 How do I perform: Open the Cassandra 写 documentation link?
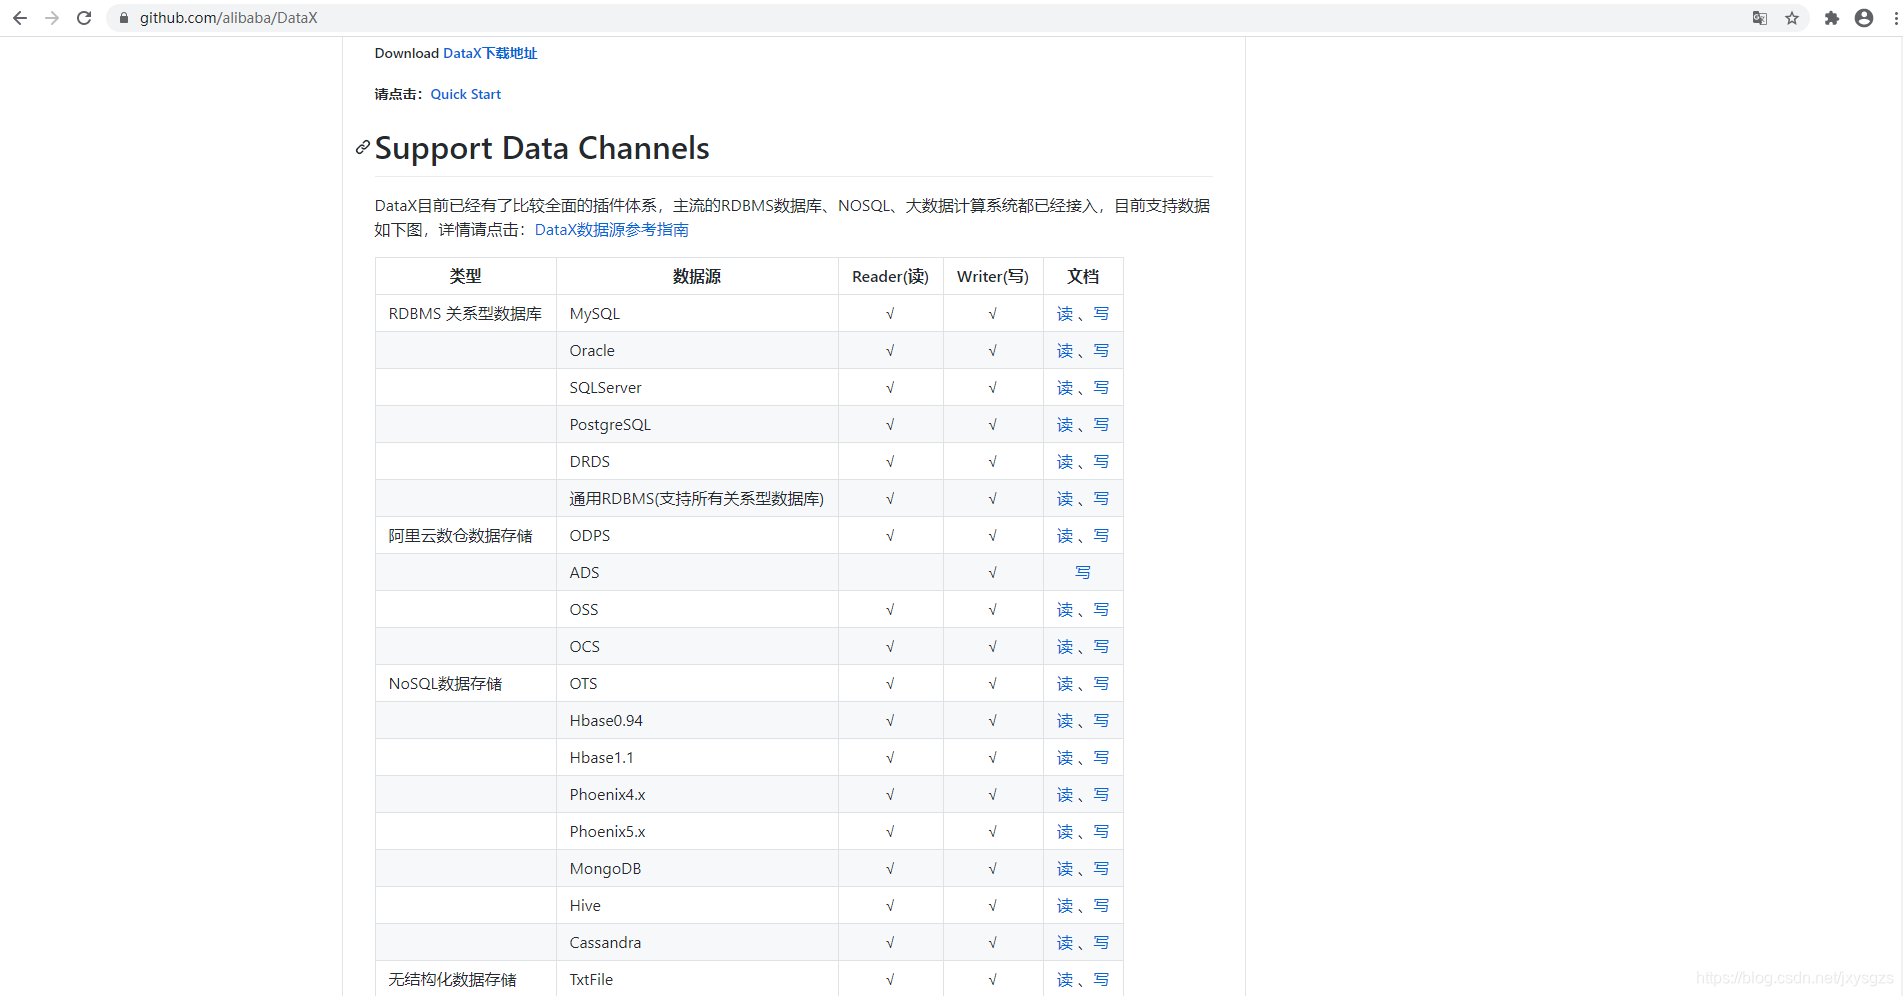coord(1101,943)
